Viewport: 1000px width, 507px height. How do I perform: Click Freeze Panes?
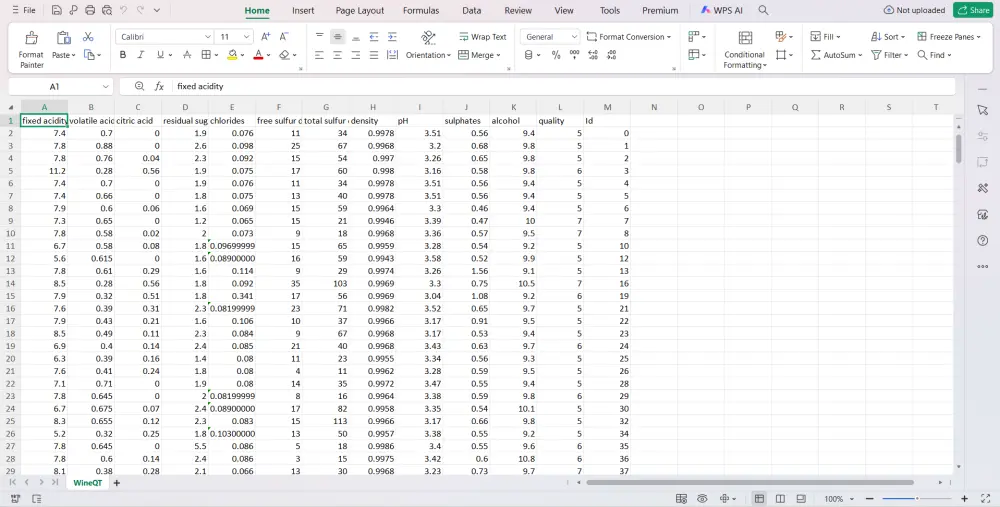tap(948, 36)
